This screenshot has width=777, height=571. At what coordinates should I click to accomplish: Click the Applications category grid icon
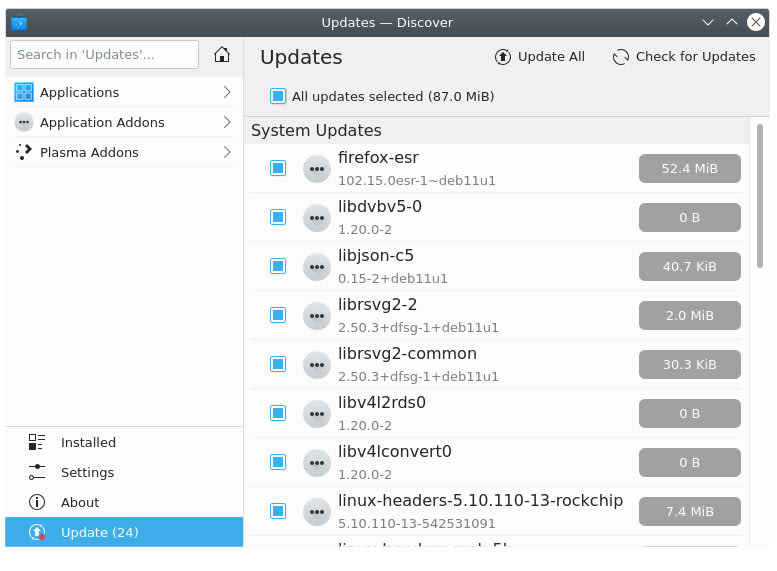point(24,92)
